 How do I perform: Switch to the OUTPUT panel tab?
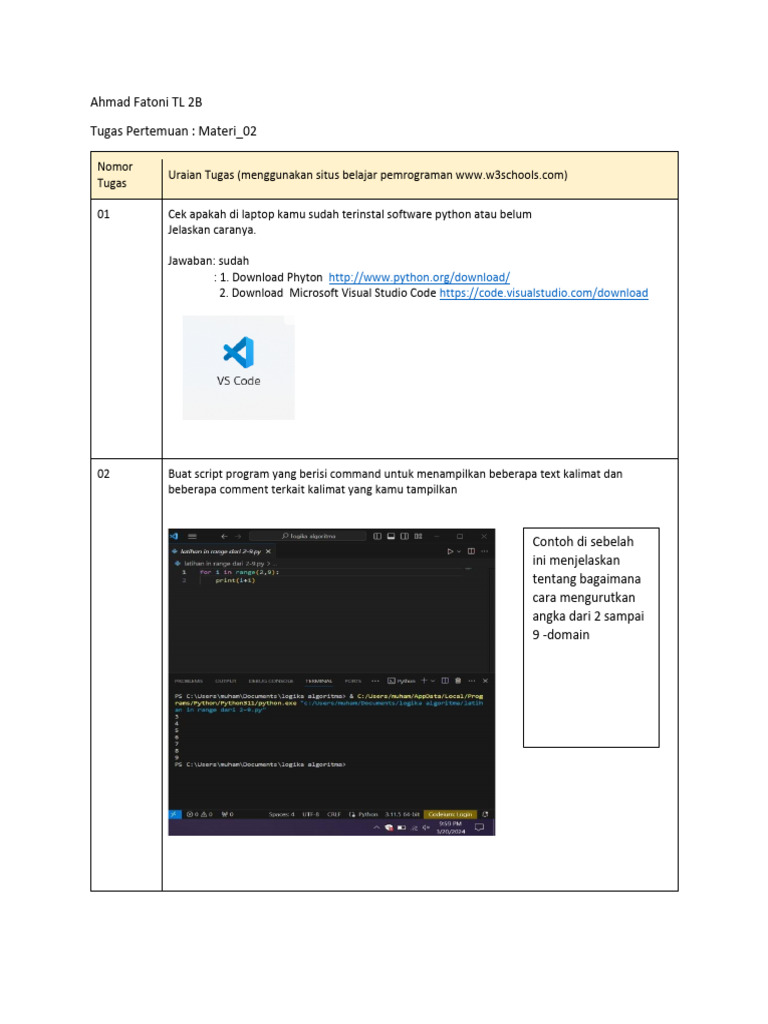click(x=225, y=681)
